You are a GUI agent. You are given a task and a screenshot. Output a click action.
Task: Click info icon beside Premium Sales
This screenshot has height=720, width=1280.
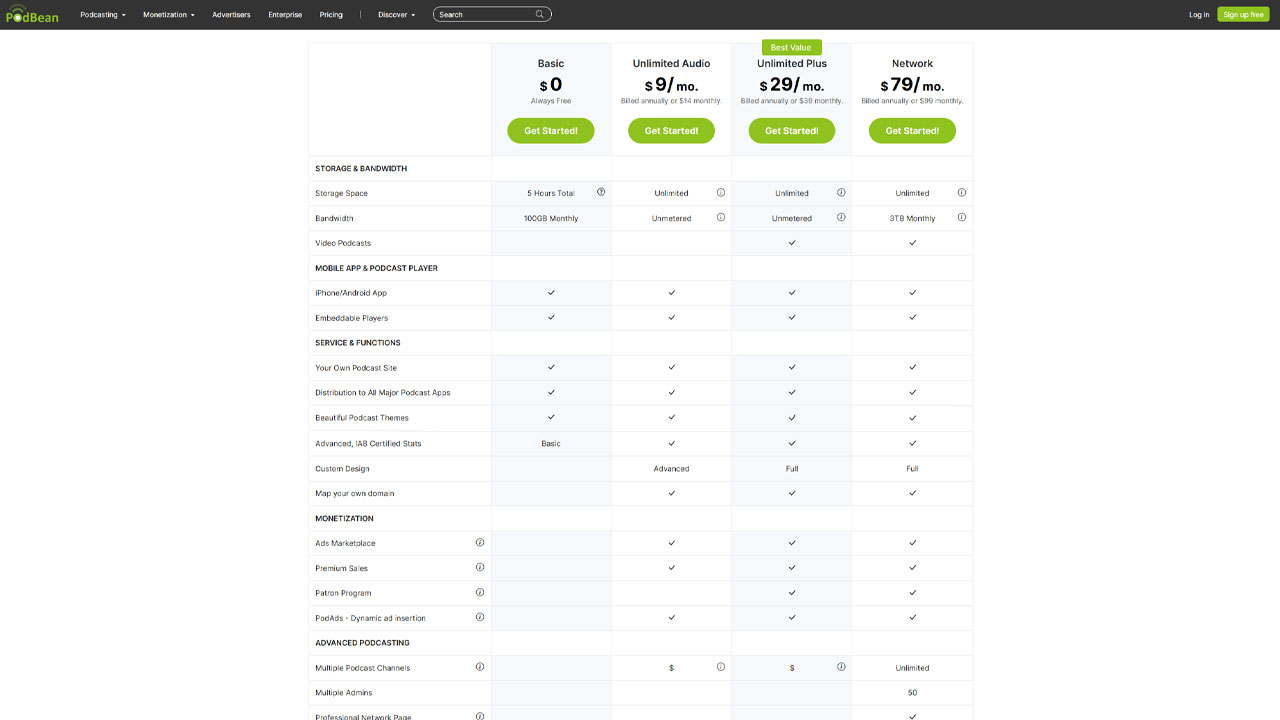480,567
